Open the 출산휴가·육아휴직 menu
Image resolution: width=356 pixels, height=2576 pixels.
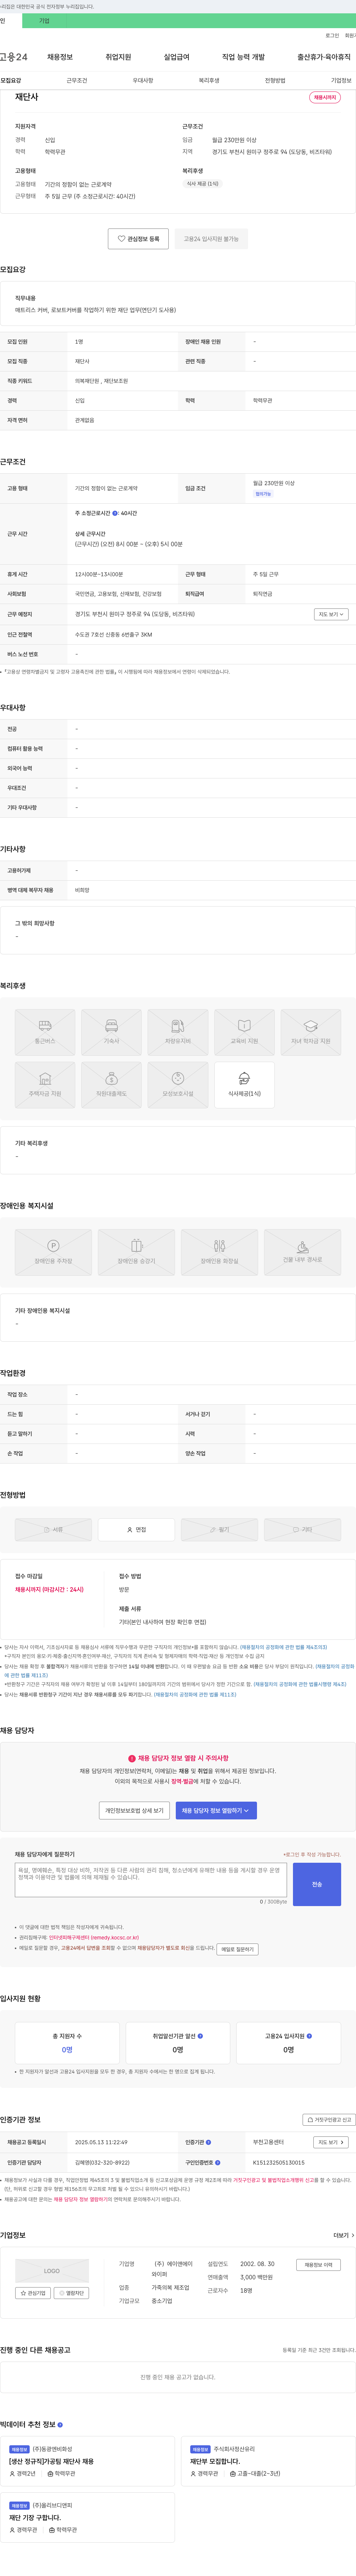324,57
